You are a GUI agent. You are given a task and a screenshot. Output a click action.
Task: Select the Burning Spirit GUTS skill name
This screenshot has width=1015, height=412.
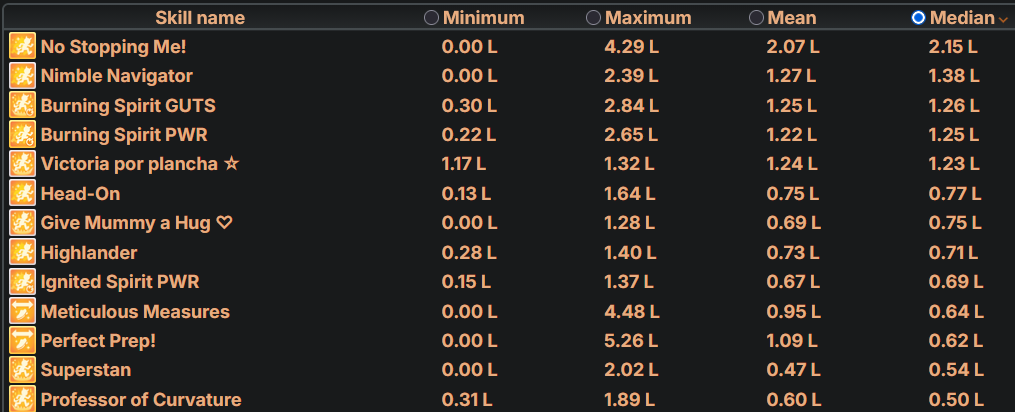pyautogui.click(x=128, y=106)
